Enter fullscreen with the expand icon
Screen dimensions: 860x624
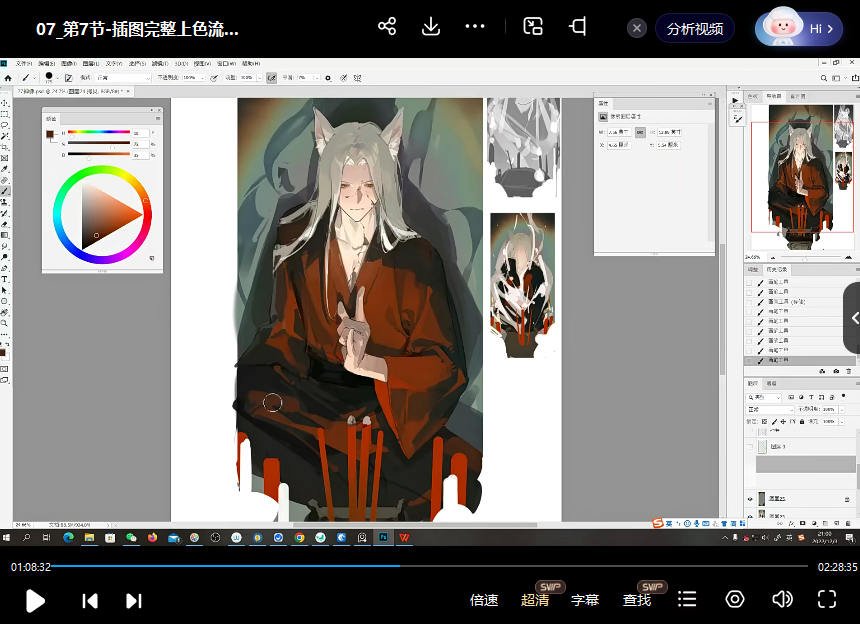tap(827, 600)
